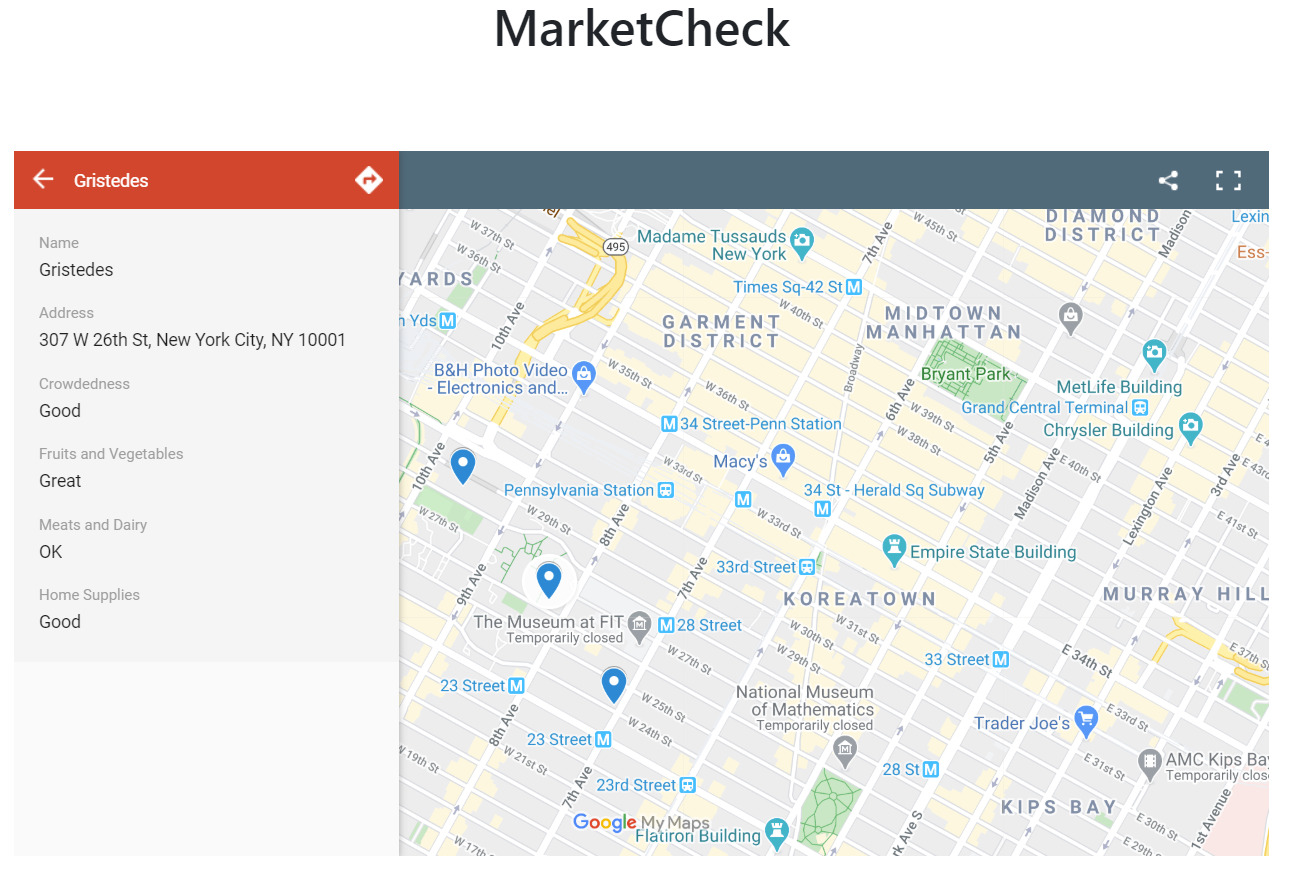Click the Bryant Park label
This screenshot has height=870, width=1291.
[966, 374]
